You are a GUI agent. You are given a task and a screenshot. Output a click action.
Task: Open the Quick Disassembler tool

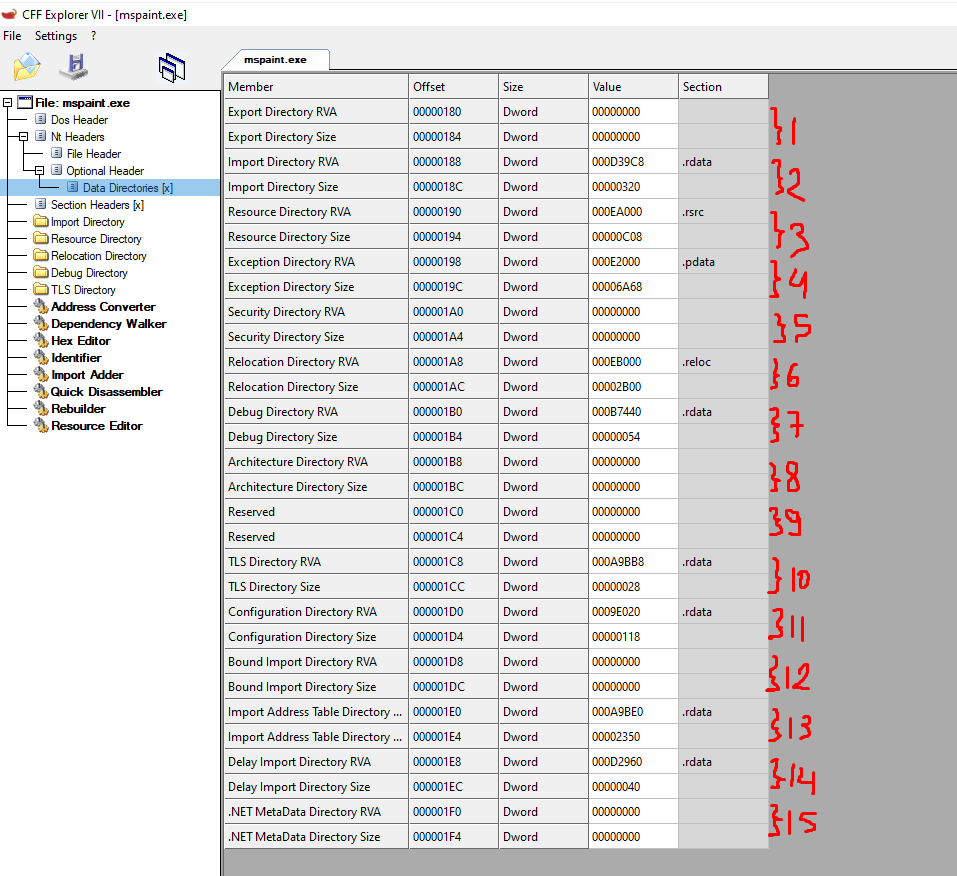click(x=106, y=392)
